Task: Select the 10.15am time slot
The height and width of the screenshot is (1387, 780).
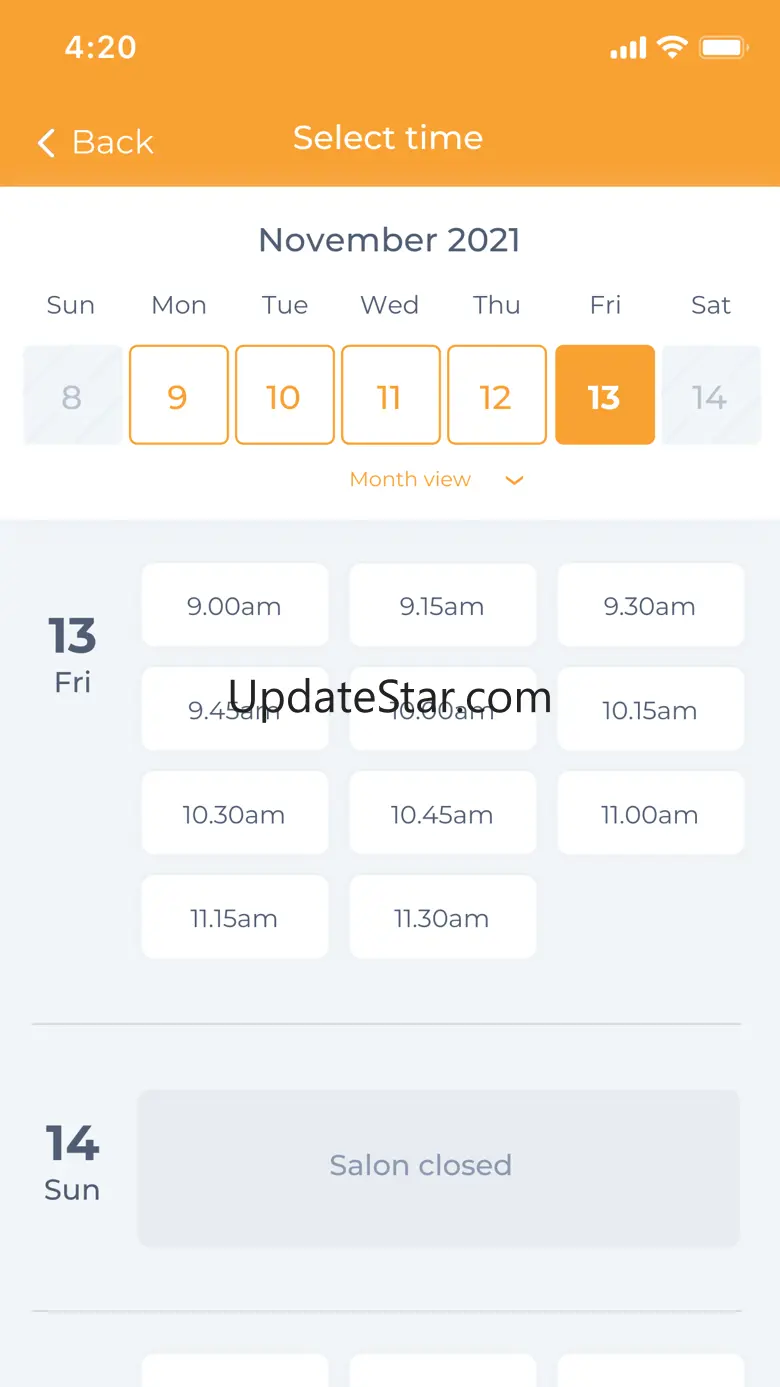Action: tap(650, 710)
